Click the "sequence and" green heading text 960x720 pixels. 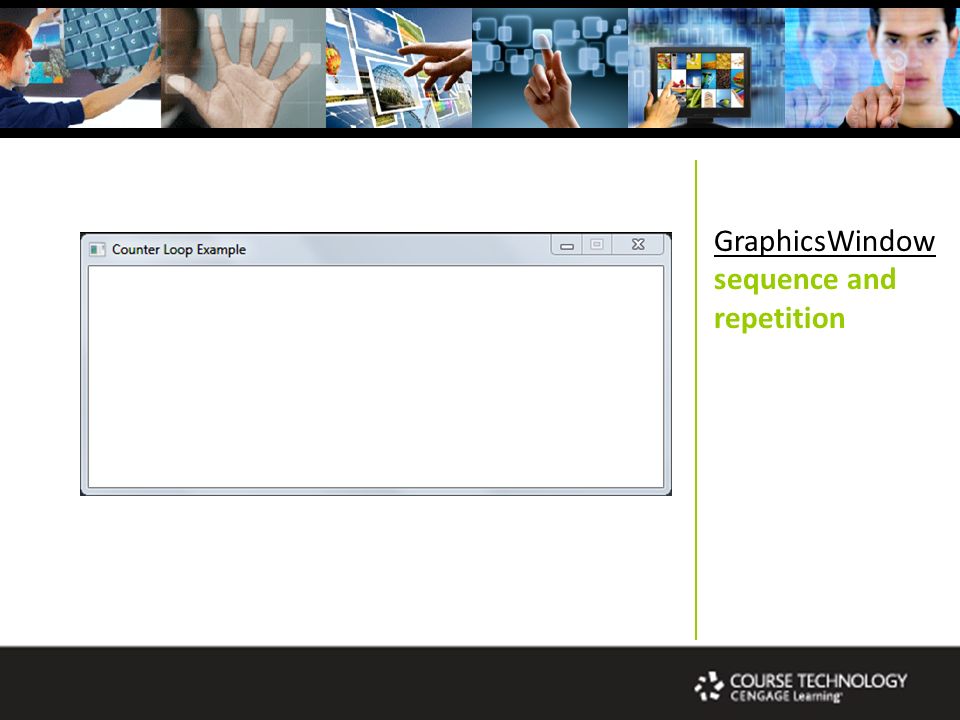coord(804,280)
